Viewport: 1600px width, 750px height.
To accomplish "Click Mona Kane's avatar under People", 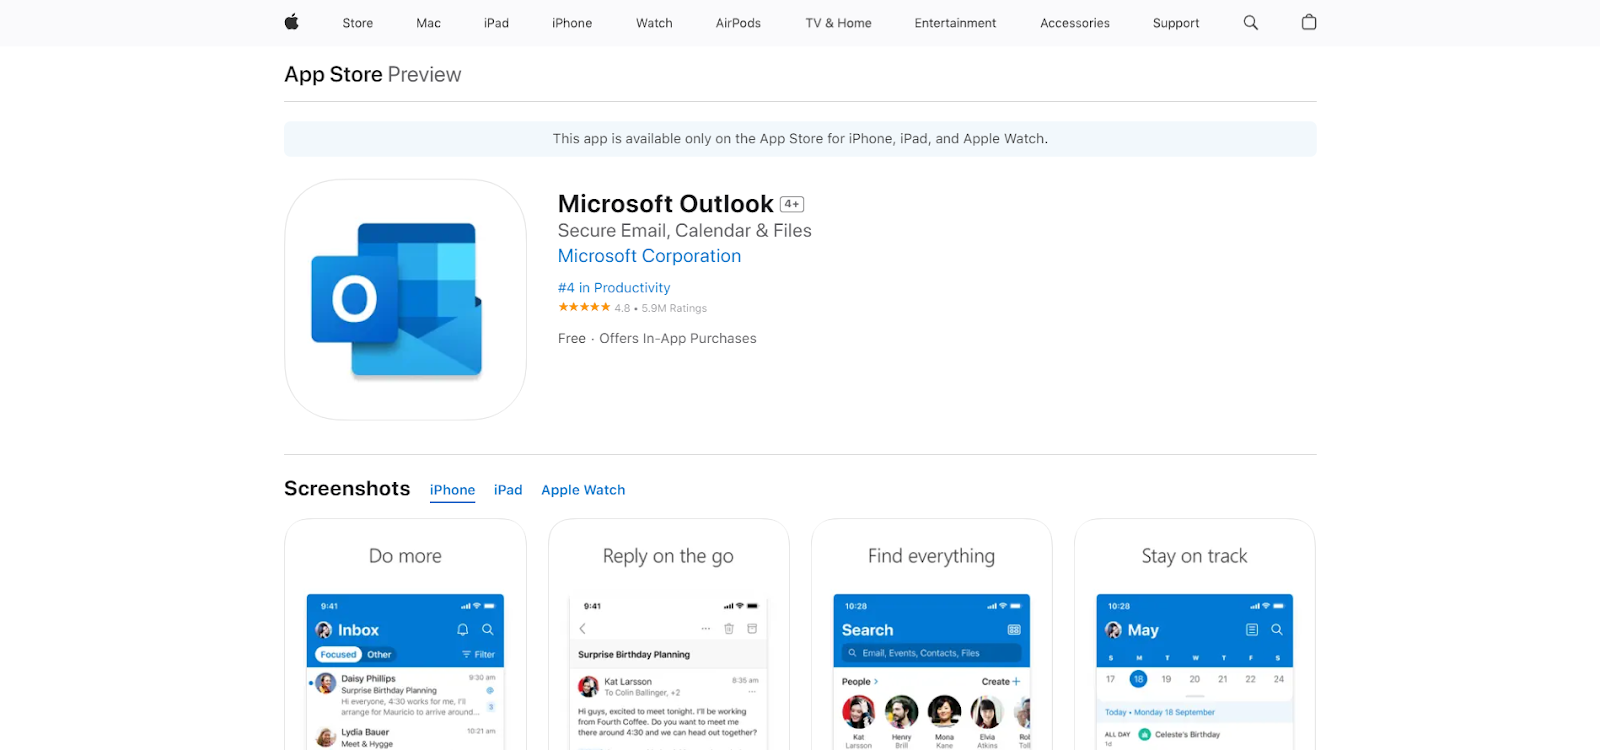I will 944,712.
